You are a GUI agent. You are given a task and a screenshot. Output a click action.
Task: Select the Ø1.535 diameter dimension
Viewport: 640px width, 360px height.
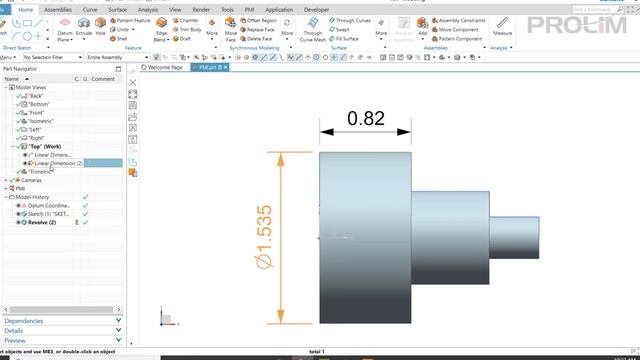tap(264, 237)
